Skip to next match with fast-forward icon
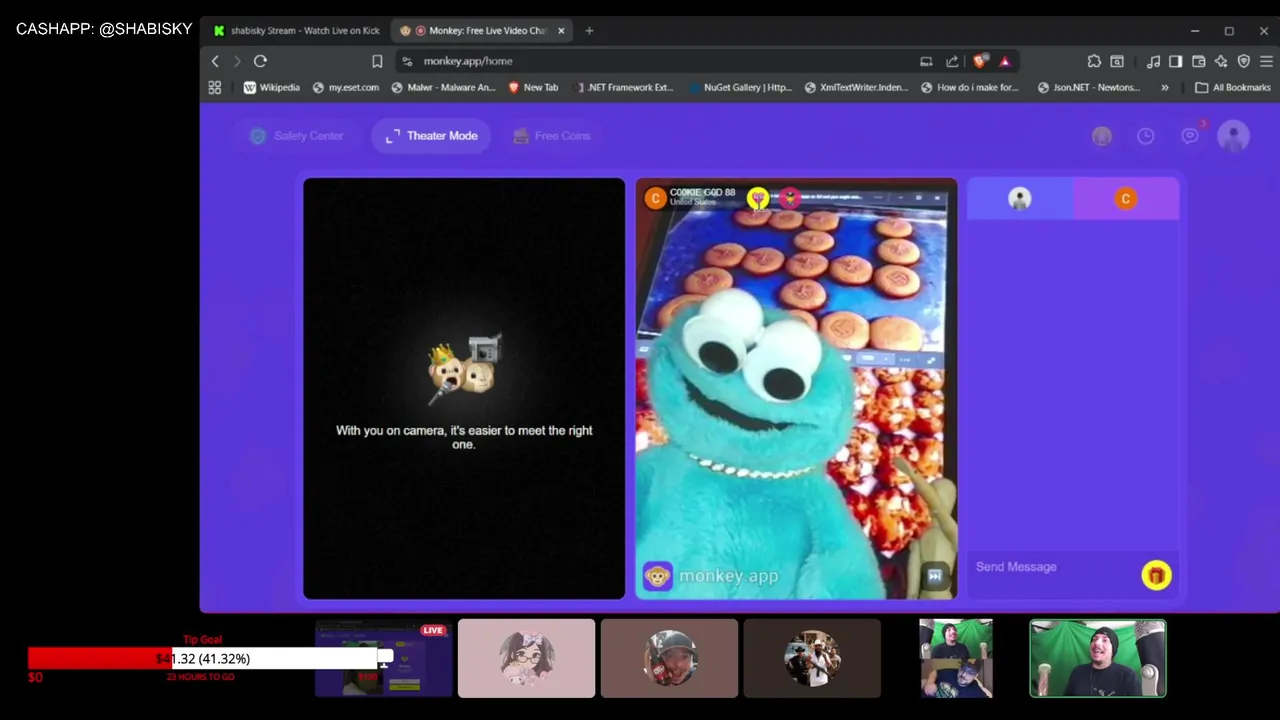This screenshot has width=1280, height=720. click(934, 576)
